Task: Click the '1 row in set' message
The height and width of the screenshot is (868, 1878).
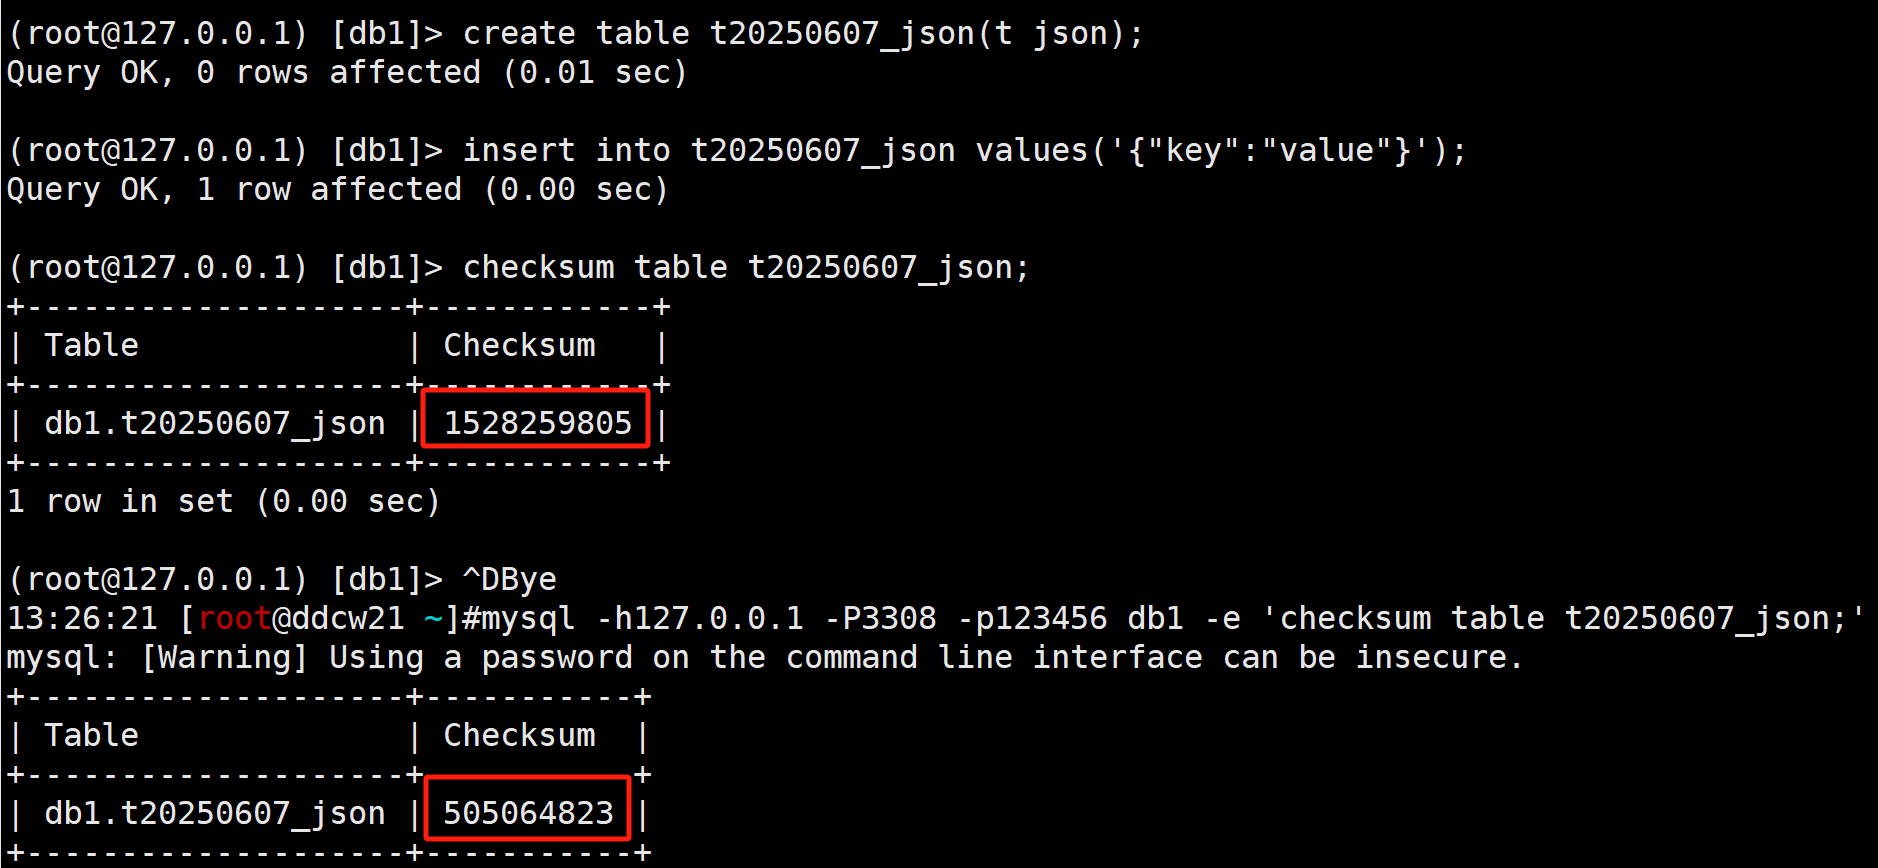Action: tap(224, 501)
